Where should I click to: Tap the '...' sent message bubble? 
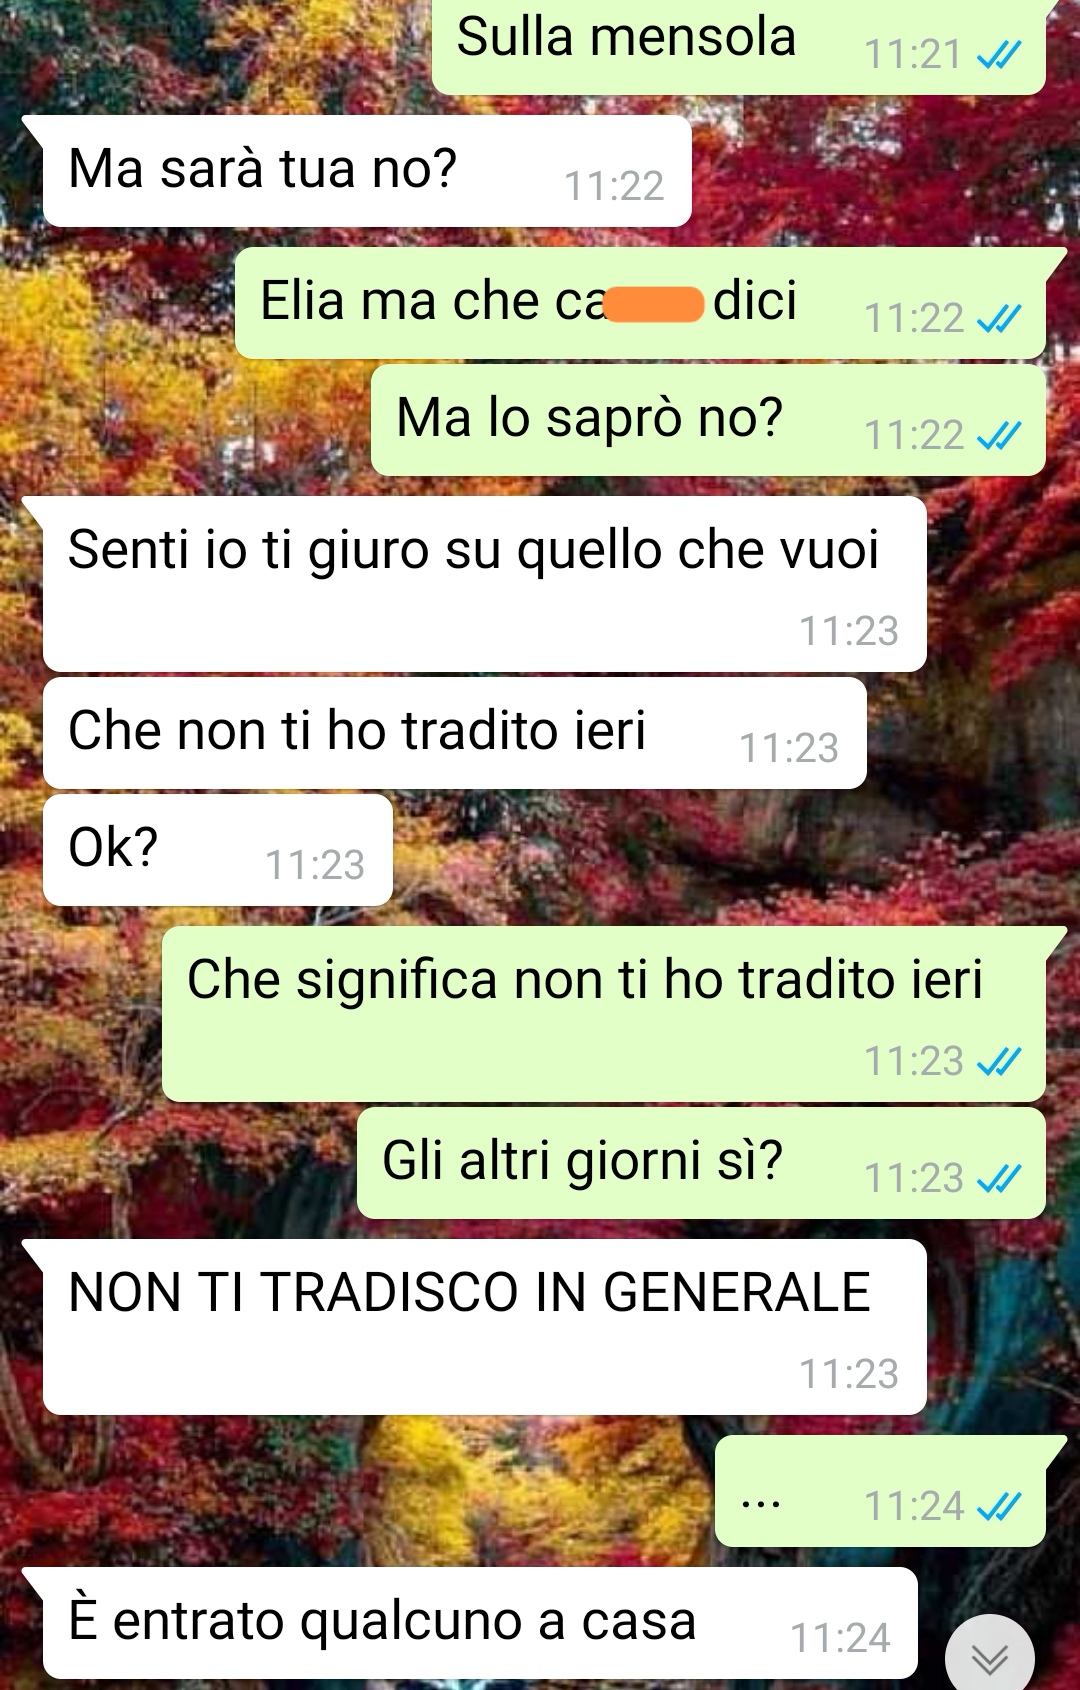click(880, 1491)
